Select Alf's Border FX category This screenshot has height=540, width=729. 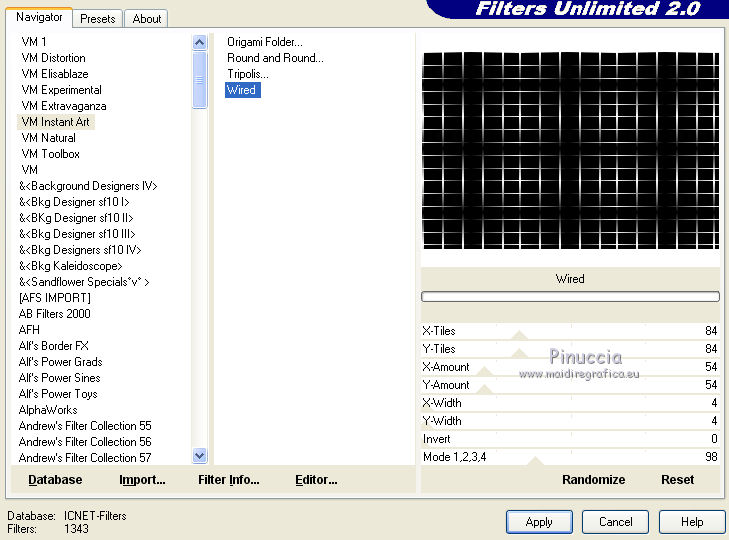(53, 346)
